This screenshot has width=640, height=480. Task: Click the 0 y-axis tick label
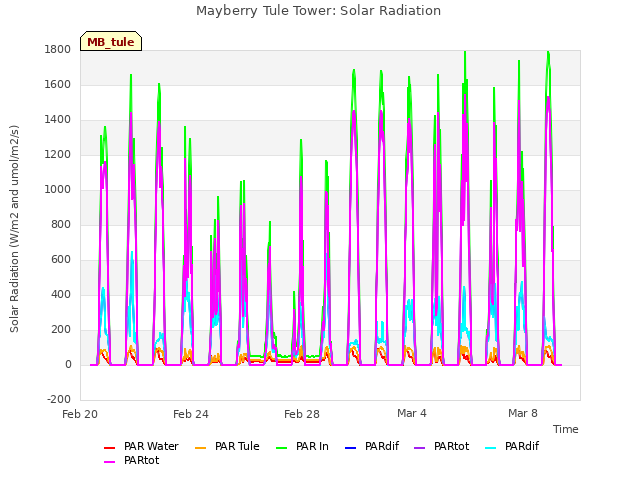[x=68, y=365]
